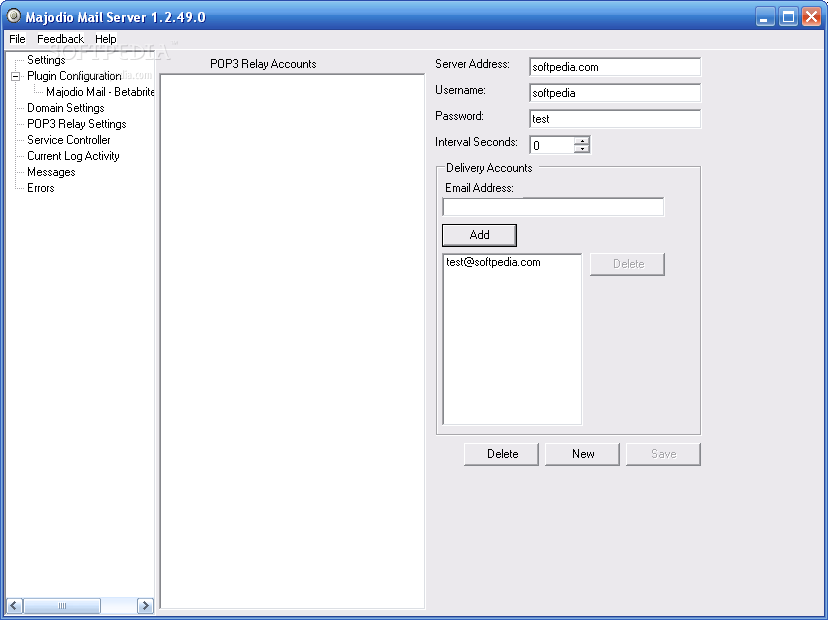Click the tree horizontal scrollbar thumb

62,605
